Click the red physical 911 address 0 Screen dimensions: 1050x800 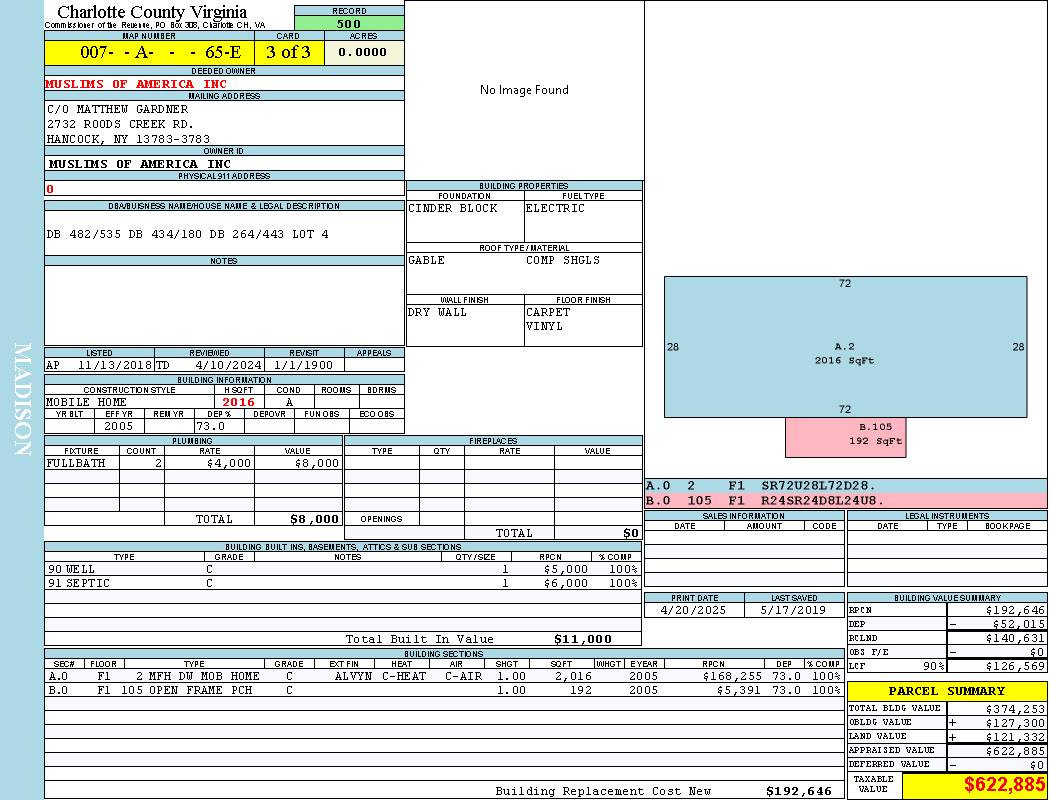[x=50, y=189]
